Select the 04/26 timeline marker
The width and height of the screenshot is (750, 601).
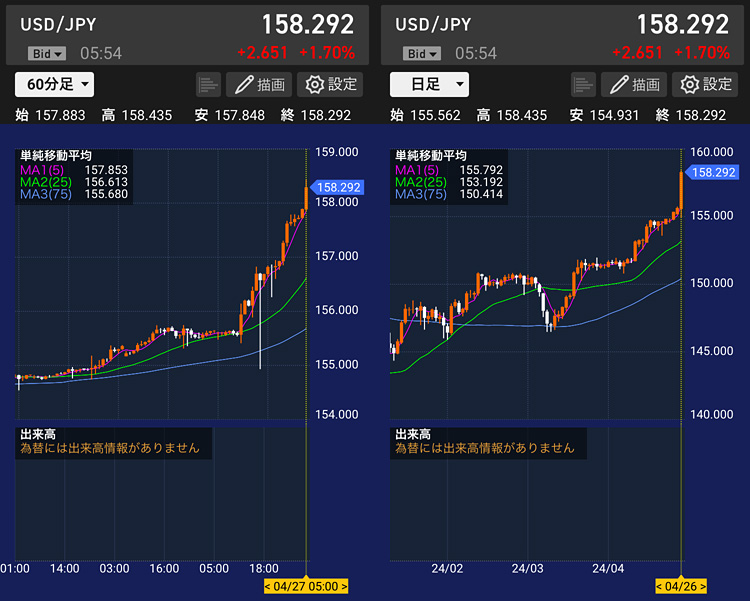click(x=681, y=586)
